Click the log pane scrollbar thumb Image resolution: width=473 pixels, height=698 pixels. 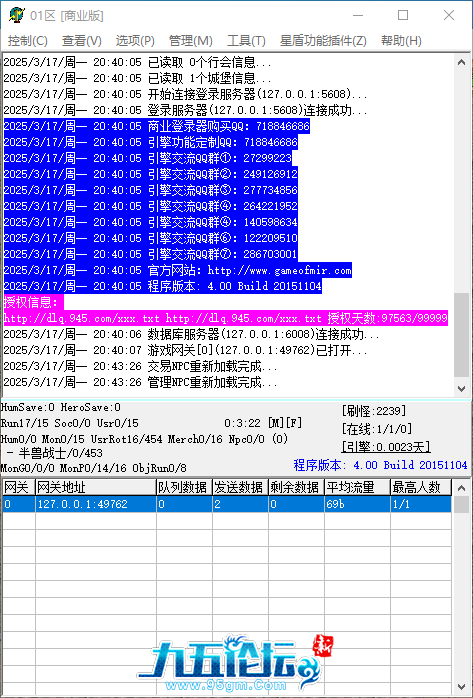(461, 335)
